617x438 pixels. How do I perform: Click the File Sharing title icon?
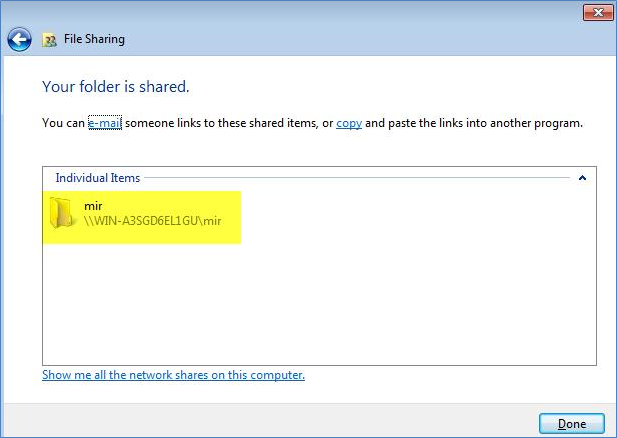click(50, 40)
